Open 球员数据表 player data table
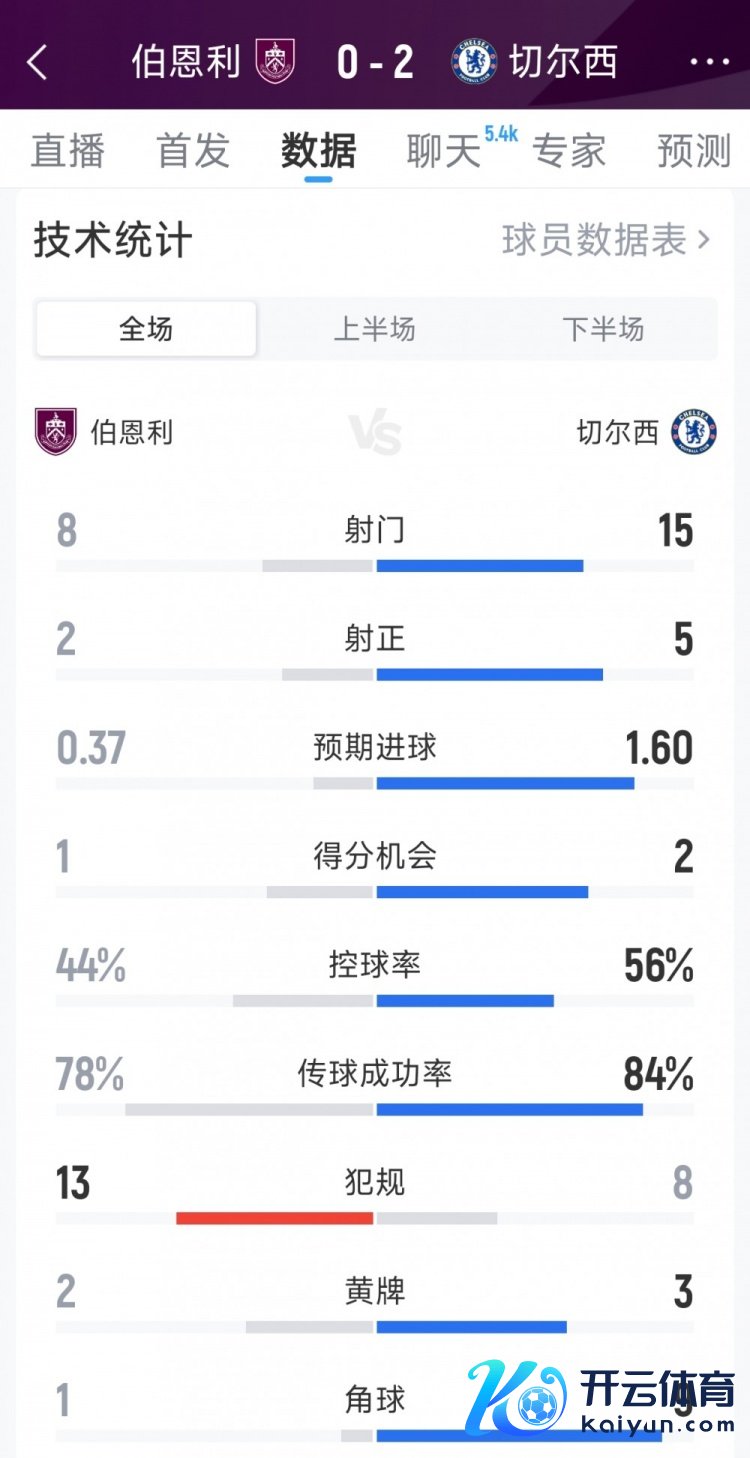Viewport: 750px width, 1458px height. [605, 240]
